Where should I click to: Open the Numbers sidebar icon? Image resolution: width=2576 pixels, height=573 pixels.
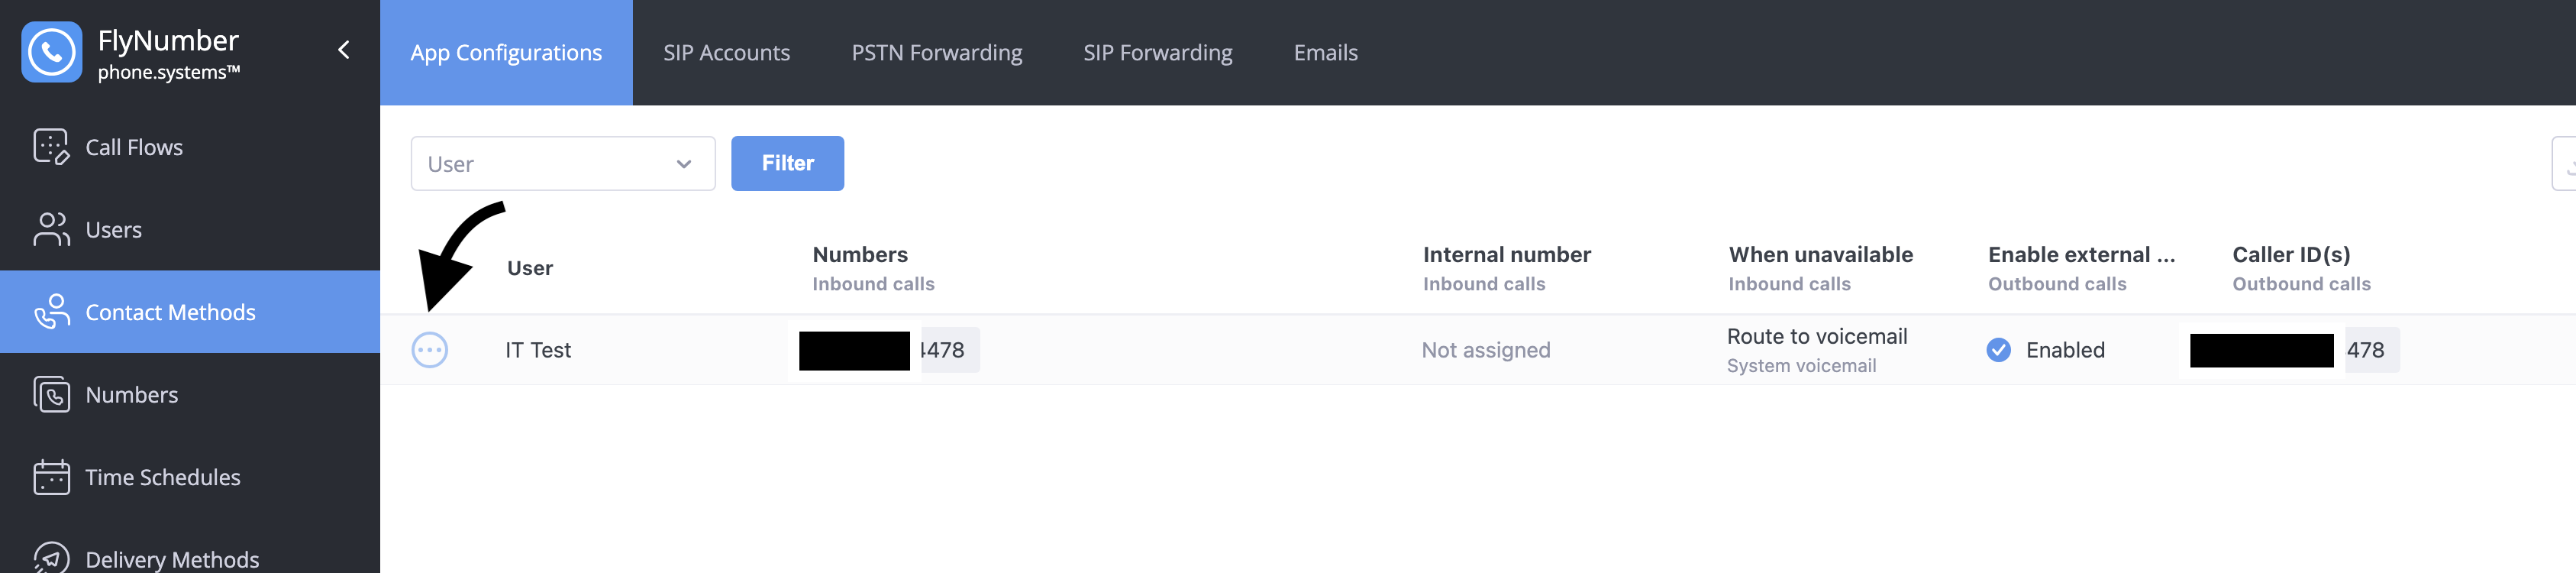(x=51, y=394)
